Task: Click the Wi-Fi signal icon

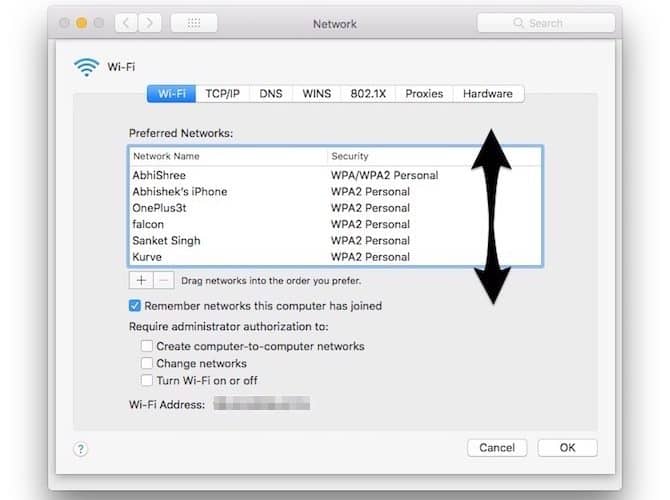Action: pos(86,67)
